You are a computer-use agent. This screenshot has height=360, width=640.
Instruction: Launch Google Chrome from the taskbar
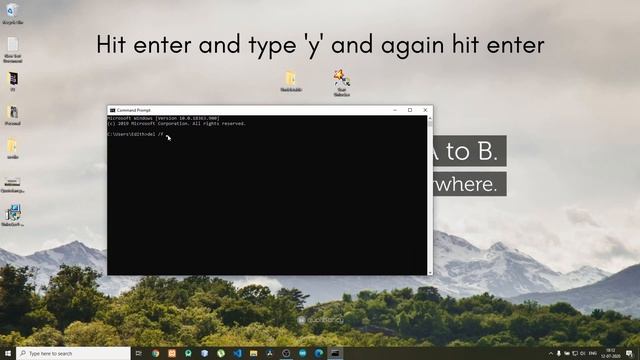pos(156,353)
